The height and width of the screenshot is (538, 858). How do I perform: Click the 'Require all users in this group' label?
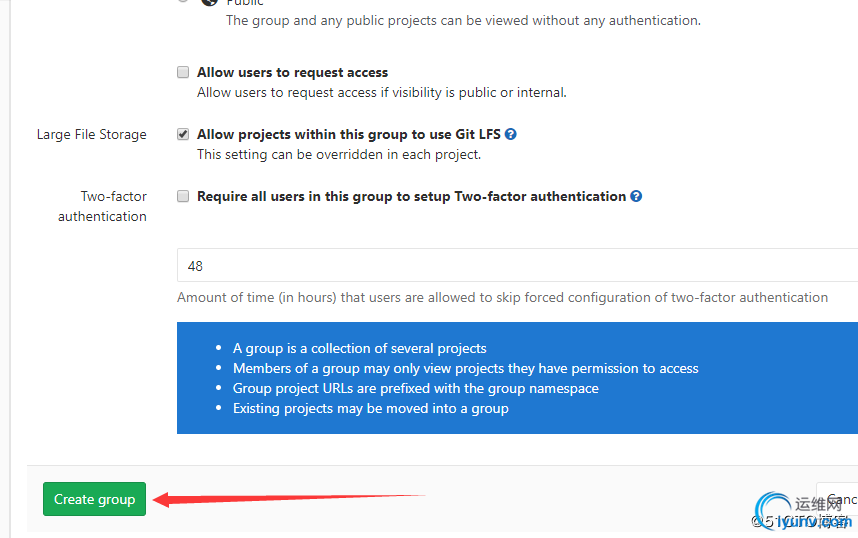(411, 196)
